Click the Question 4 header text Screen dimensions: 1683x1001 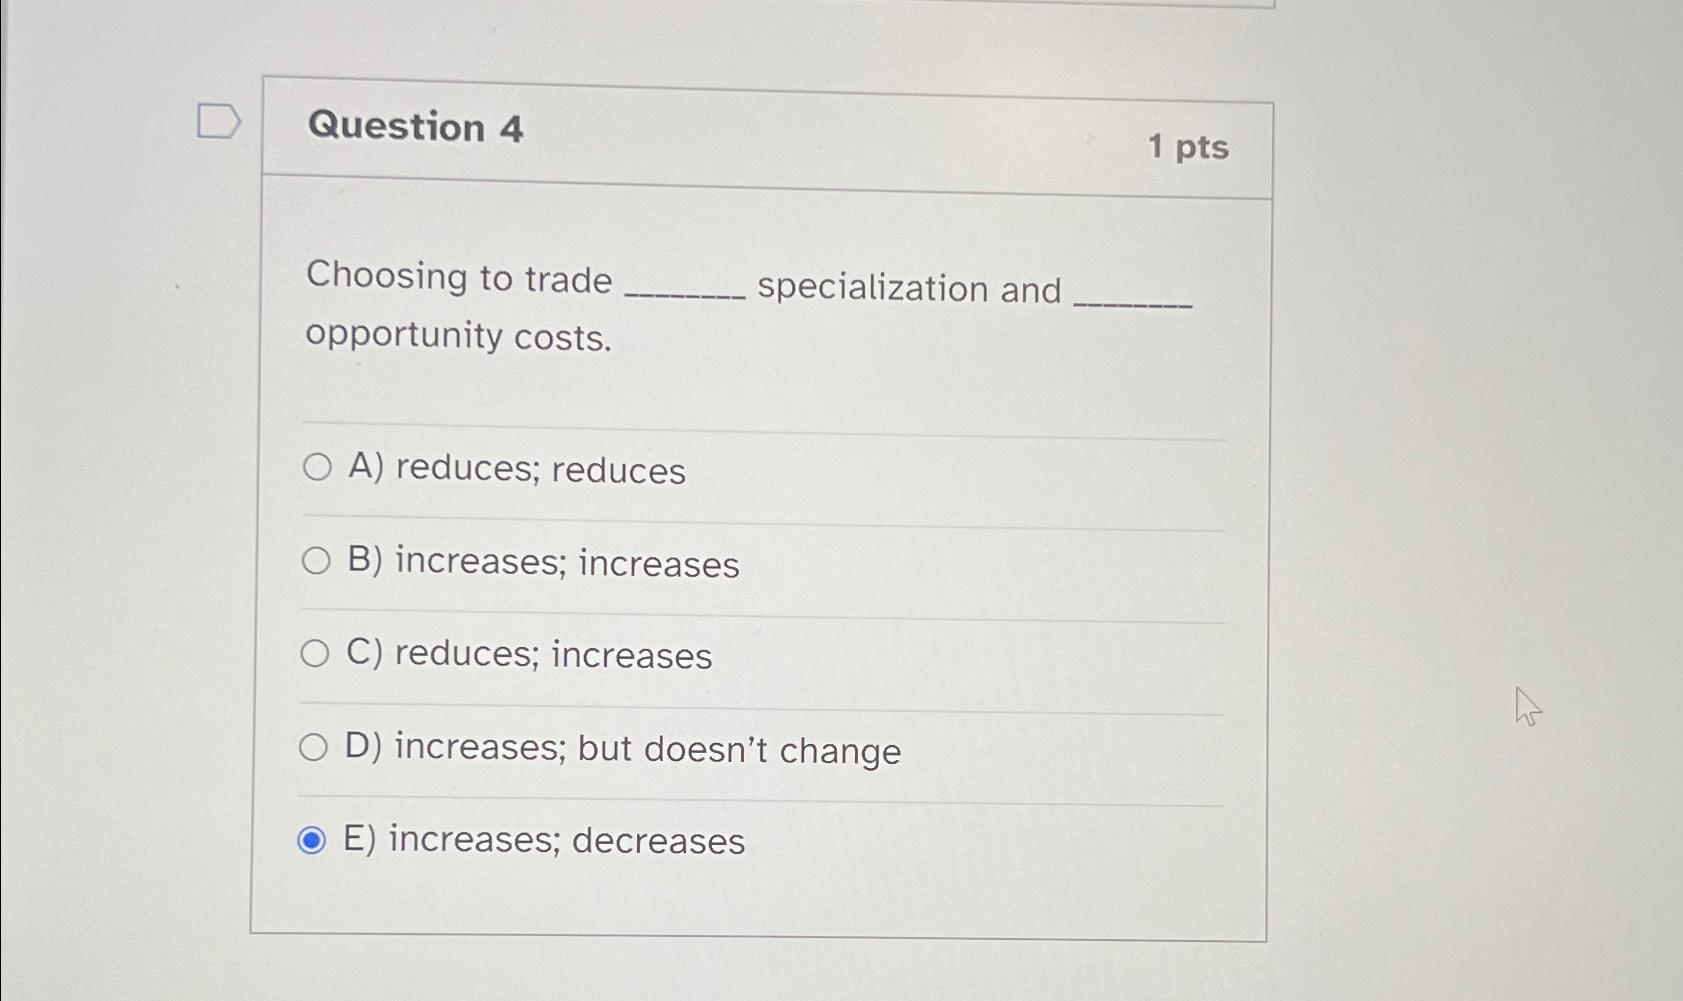tap(417, 128)
